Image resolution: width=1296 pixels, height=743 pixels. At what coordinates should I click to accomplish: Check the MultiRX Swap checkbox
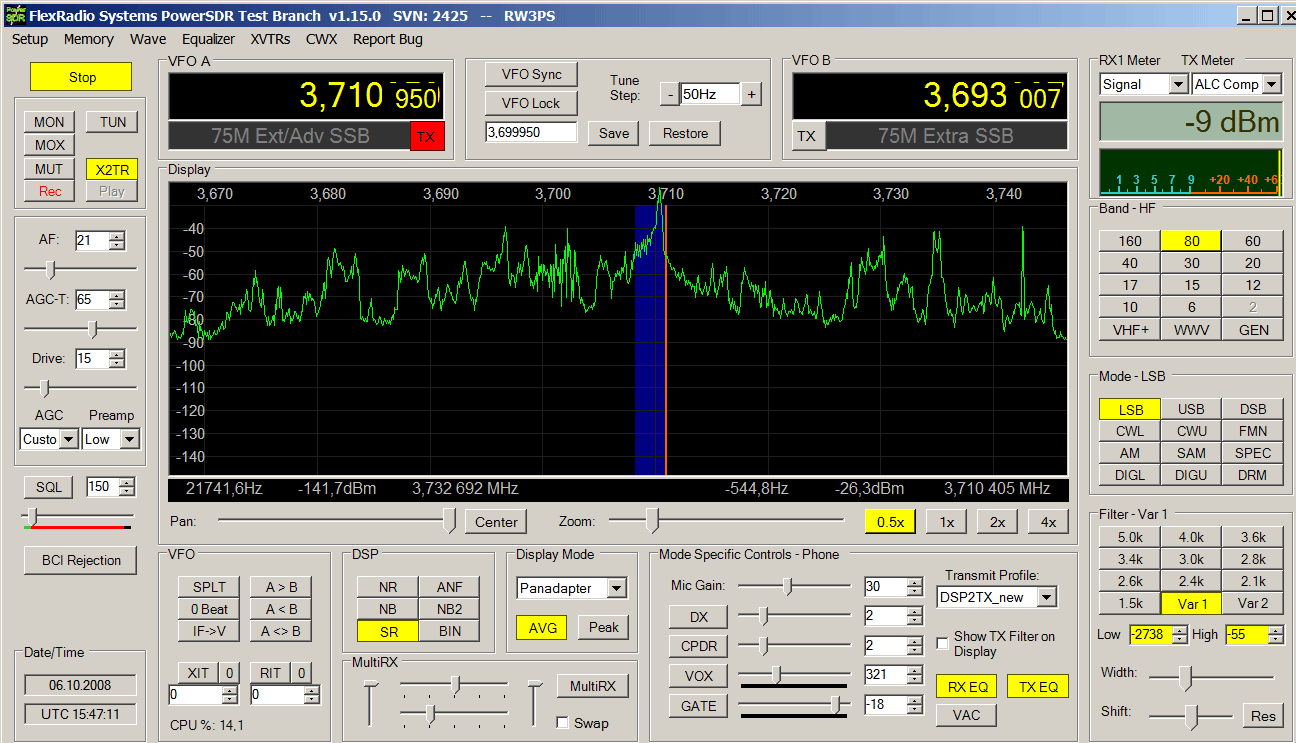562,723
